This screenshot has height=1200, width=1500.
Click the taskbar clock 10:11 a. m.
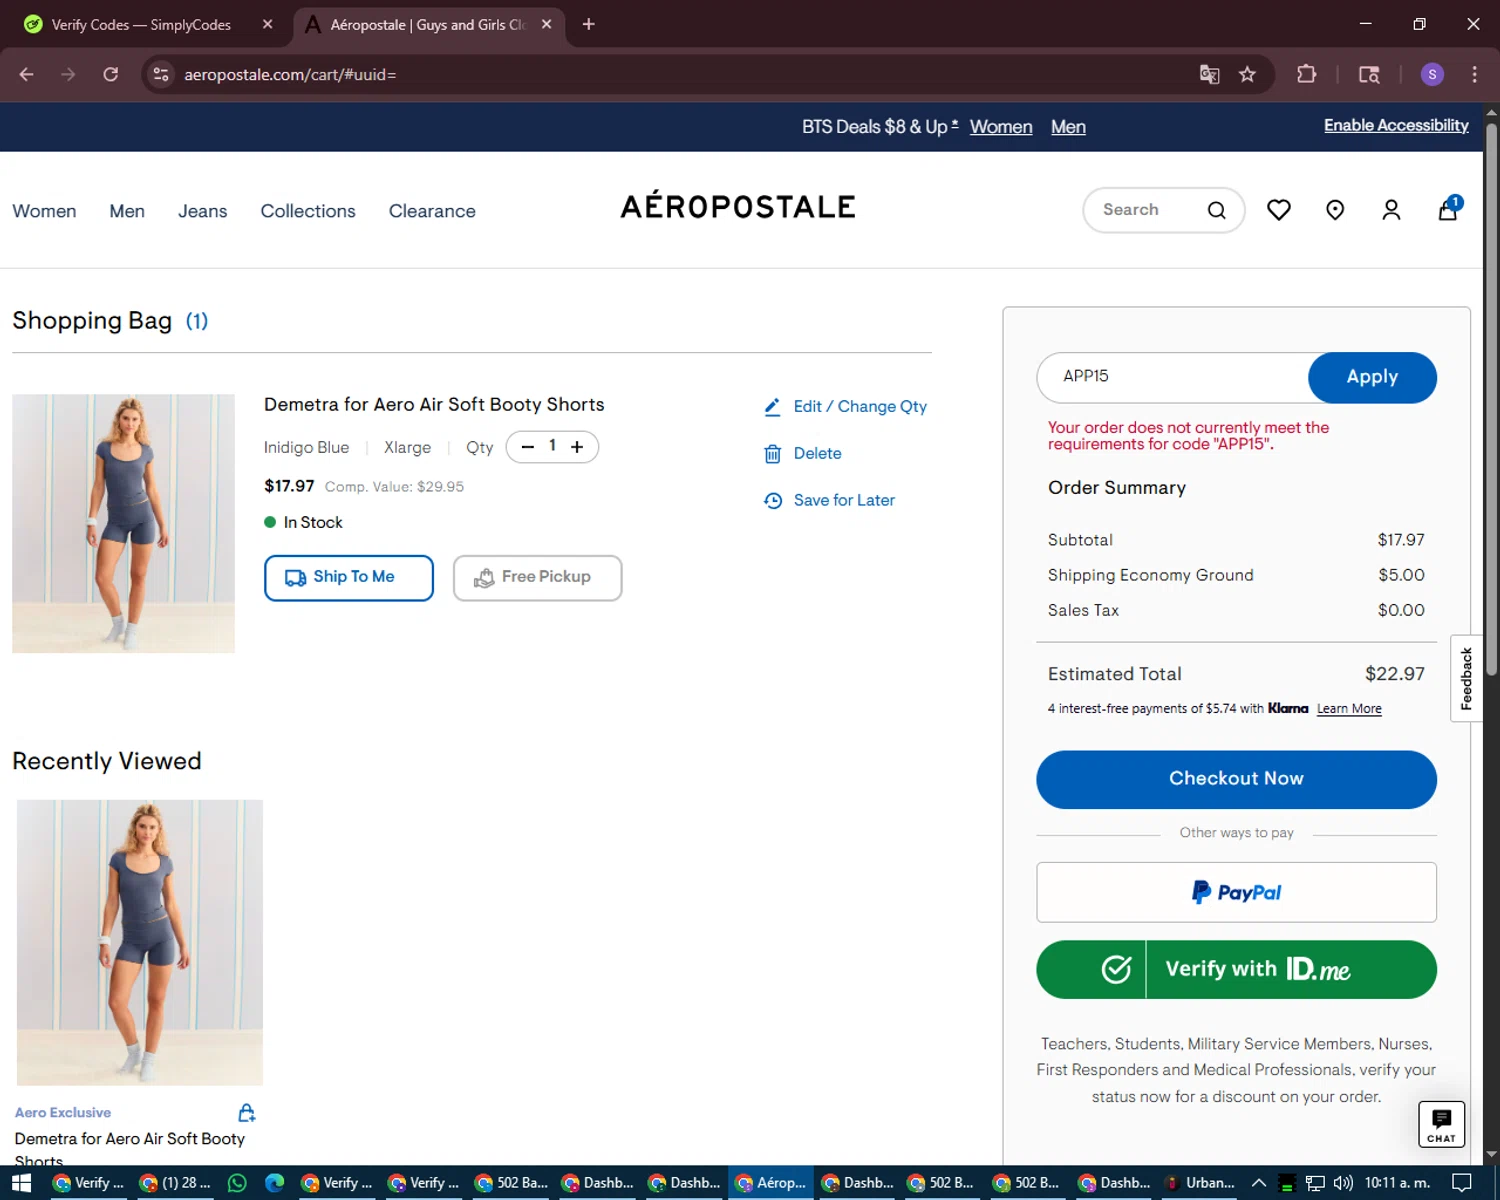click(1397, 1183)
